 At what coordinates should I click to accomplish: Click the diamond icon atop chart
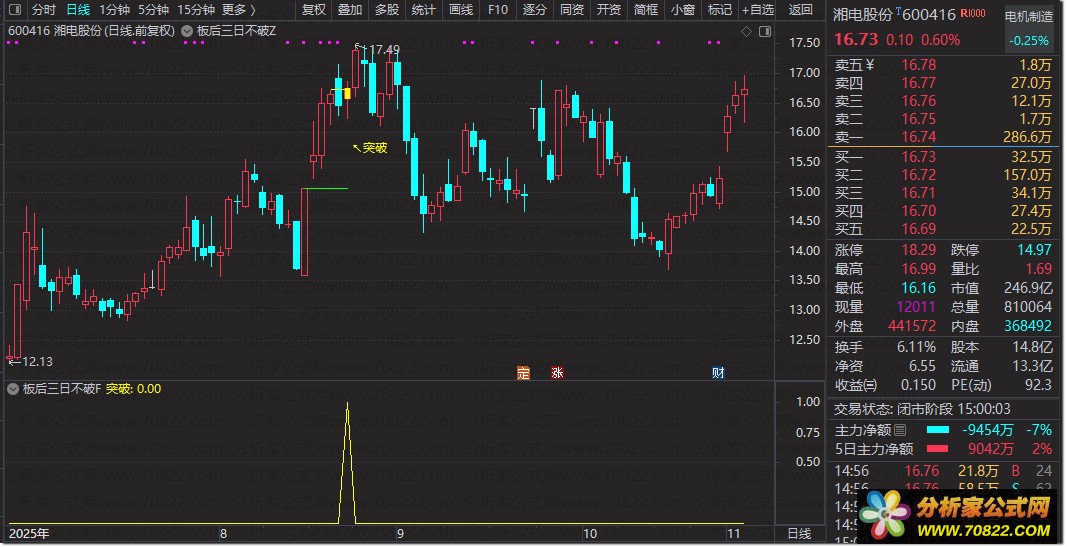(x=746, y=31)
